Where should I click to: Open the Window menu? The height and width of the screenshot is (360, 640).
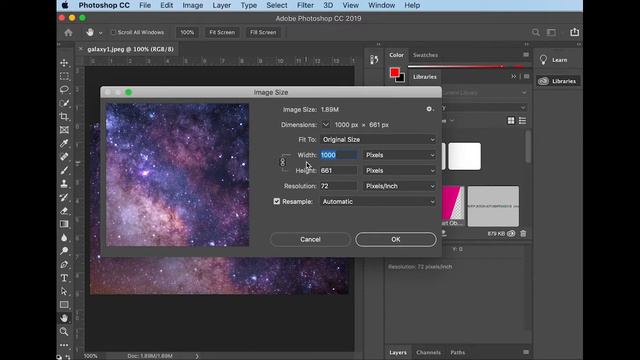coord(381,5)
